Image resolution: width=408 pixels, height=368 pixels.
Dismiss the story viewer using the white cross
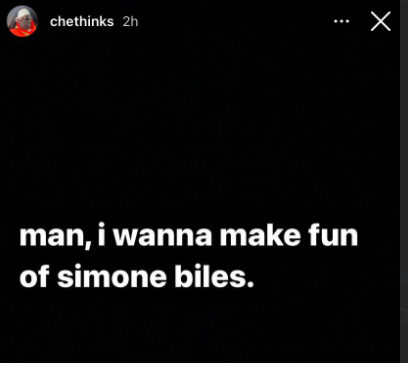coord(381,21)
